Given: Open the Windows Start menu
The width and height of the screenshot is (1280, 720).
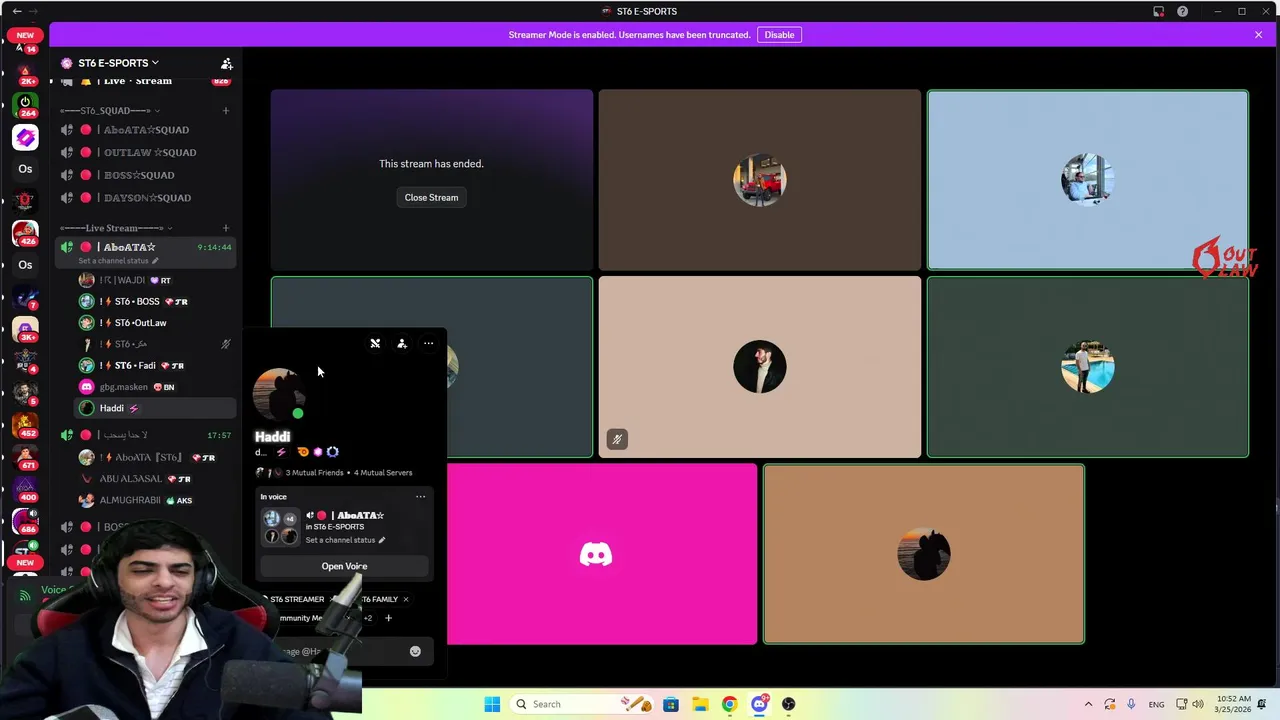Looking at the screenshot, I should pos(492,704).
